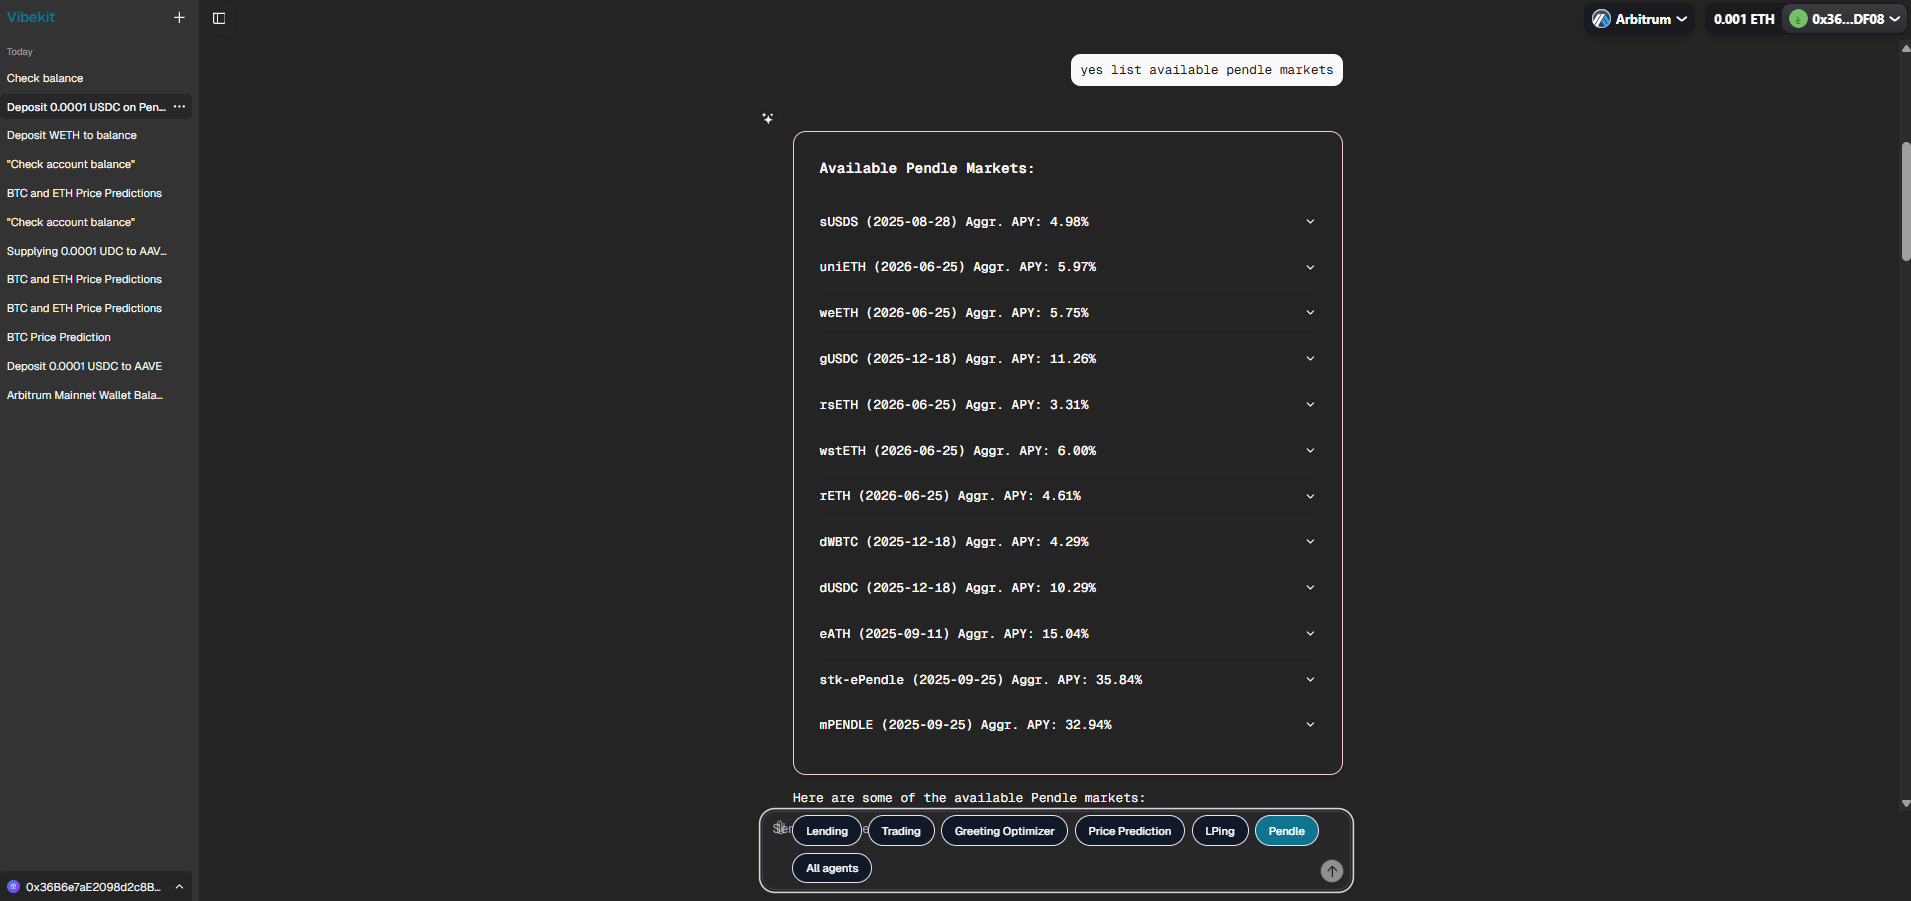
Task: Expand the dWBTC (2025-12-18) market
Action: point(1067,542)
